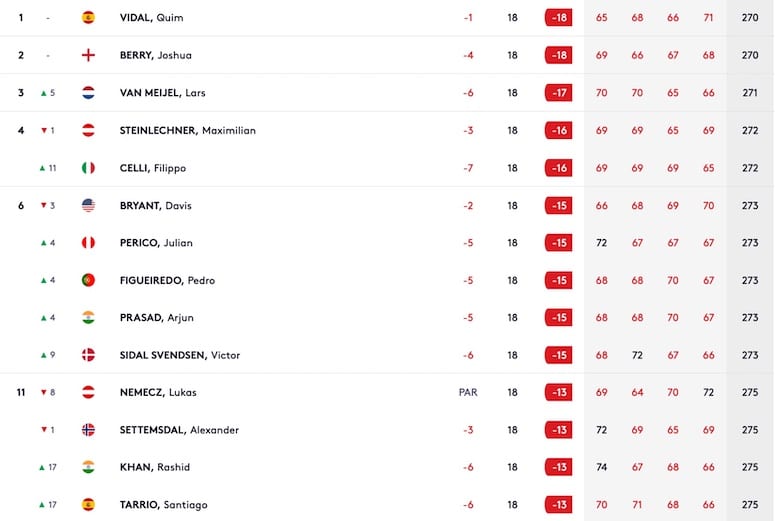Screen dimensions: 775x521
Task: Click the green up-11 position change for CELLI
Action: [x=48, y=168]
